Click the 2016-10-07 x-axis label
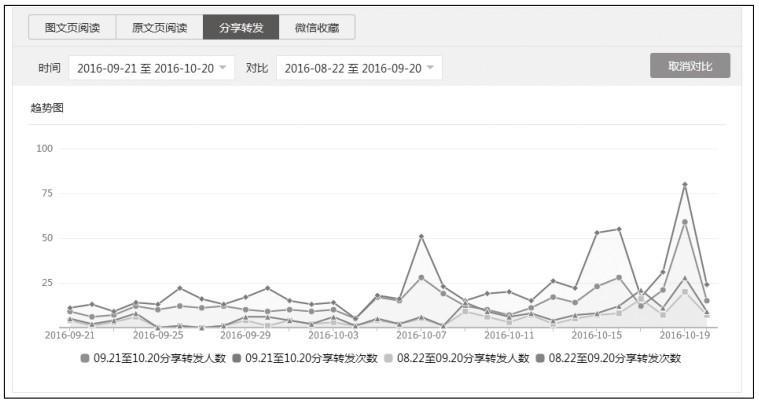759x403 pixels. point(421,335)
